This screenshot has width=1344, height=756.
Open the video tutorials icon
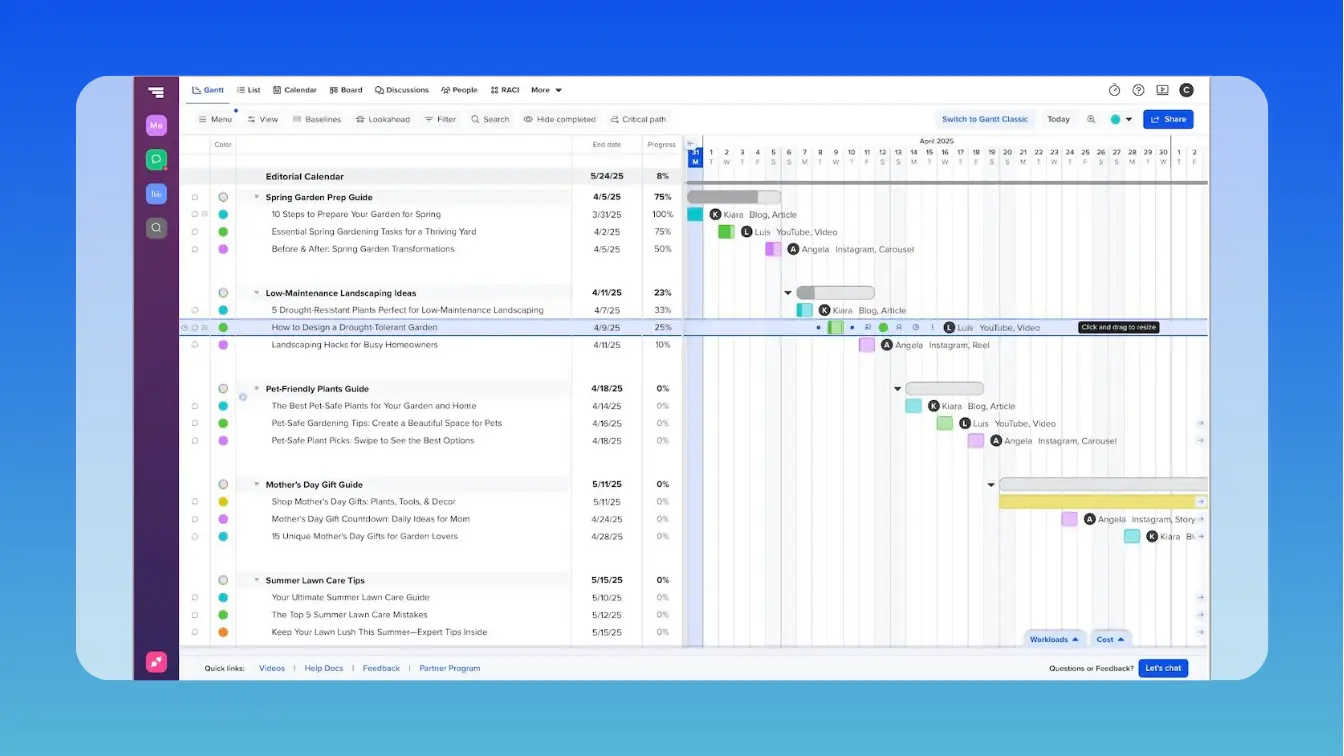pyautogui.click(x=1161, y=89)
